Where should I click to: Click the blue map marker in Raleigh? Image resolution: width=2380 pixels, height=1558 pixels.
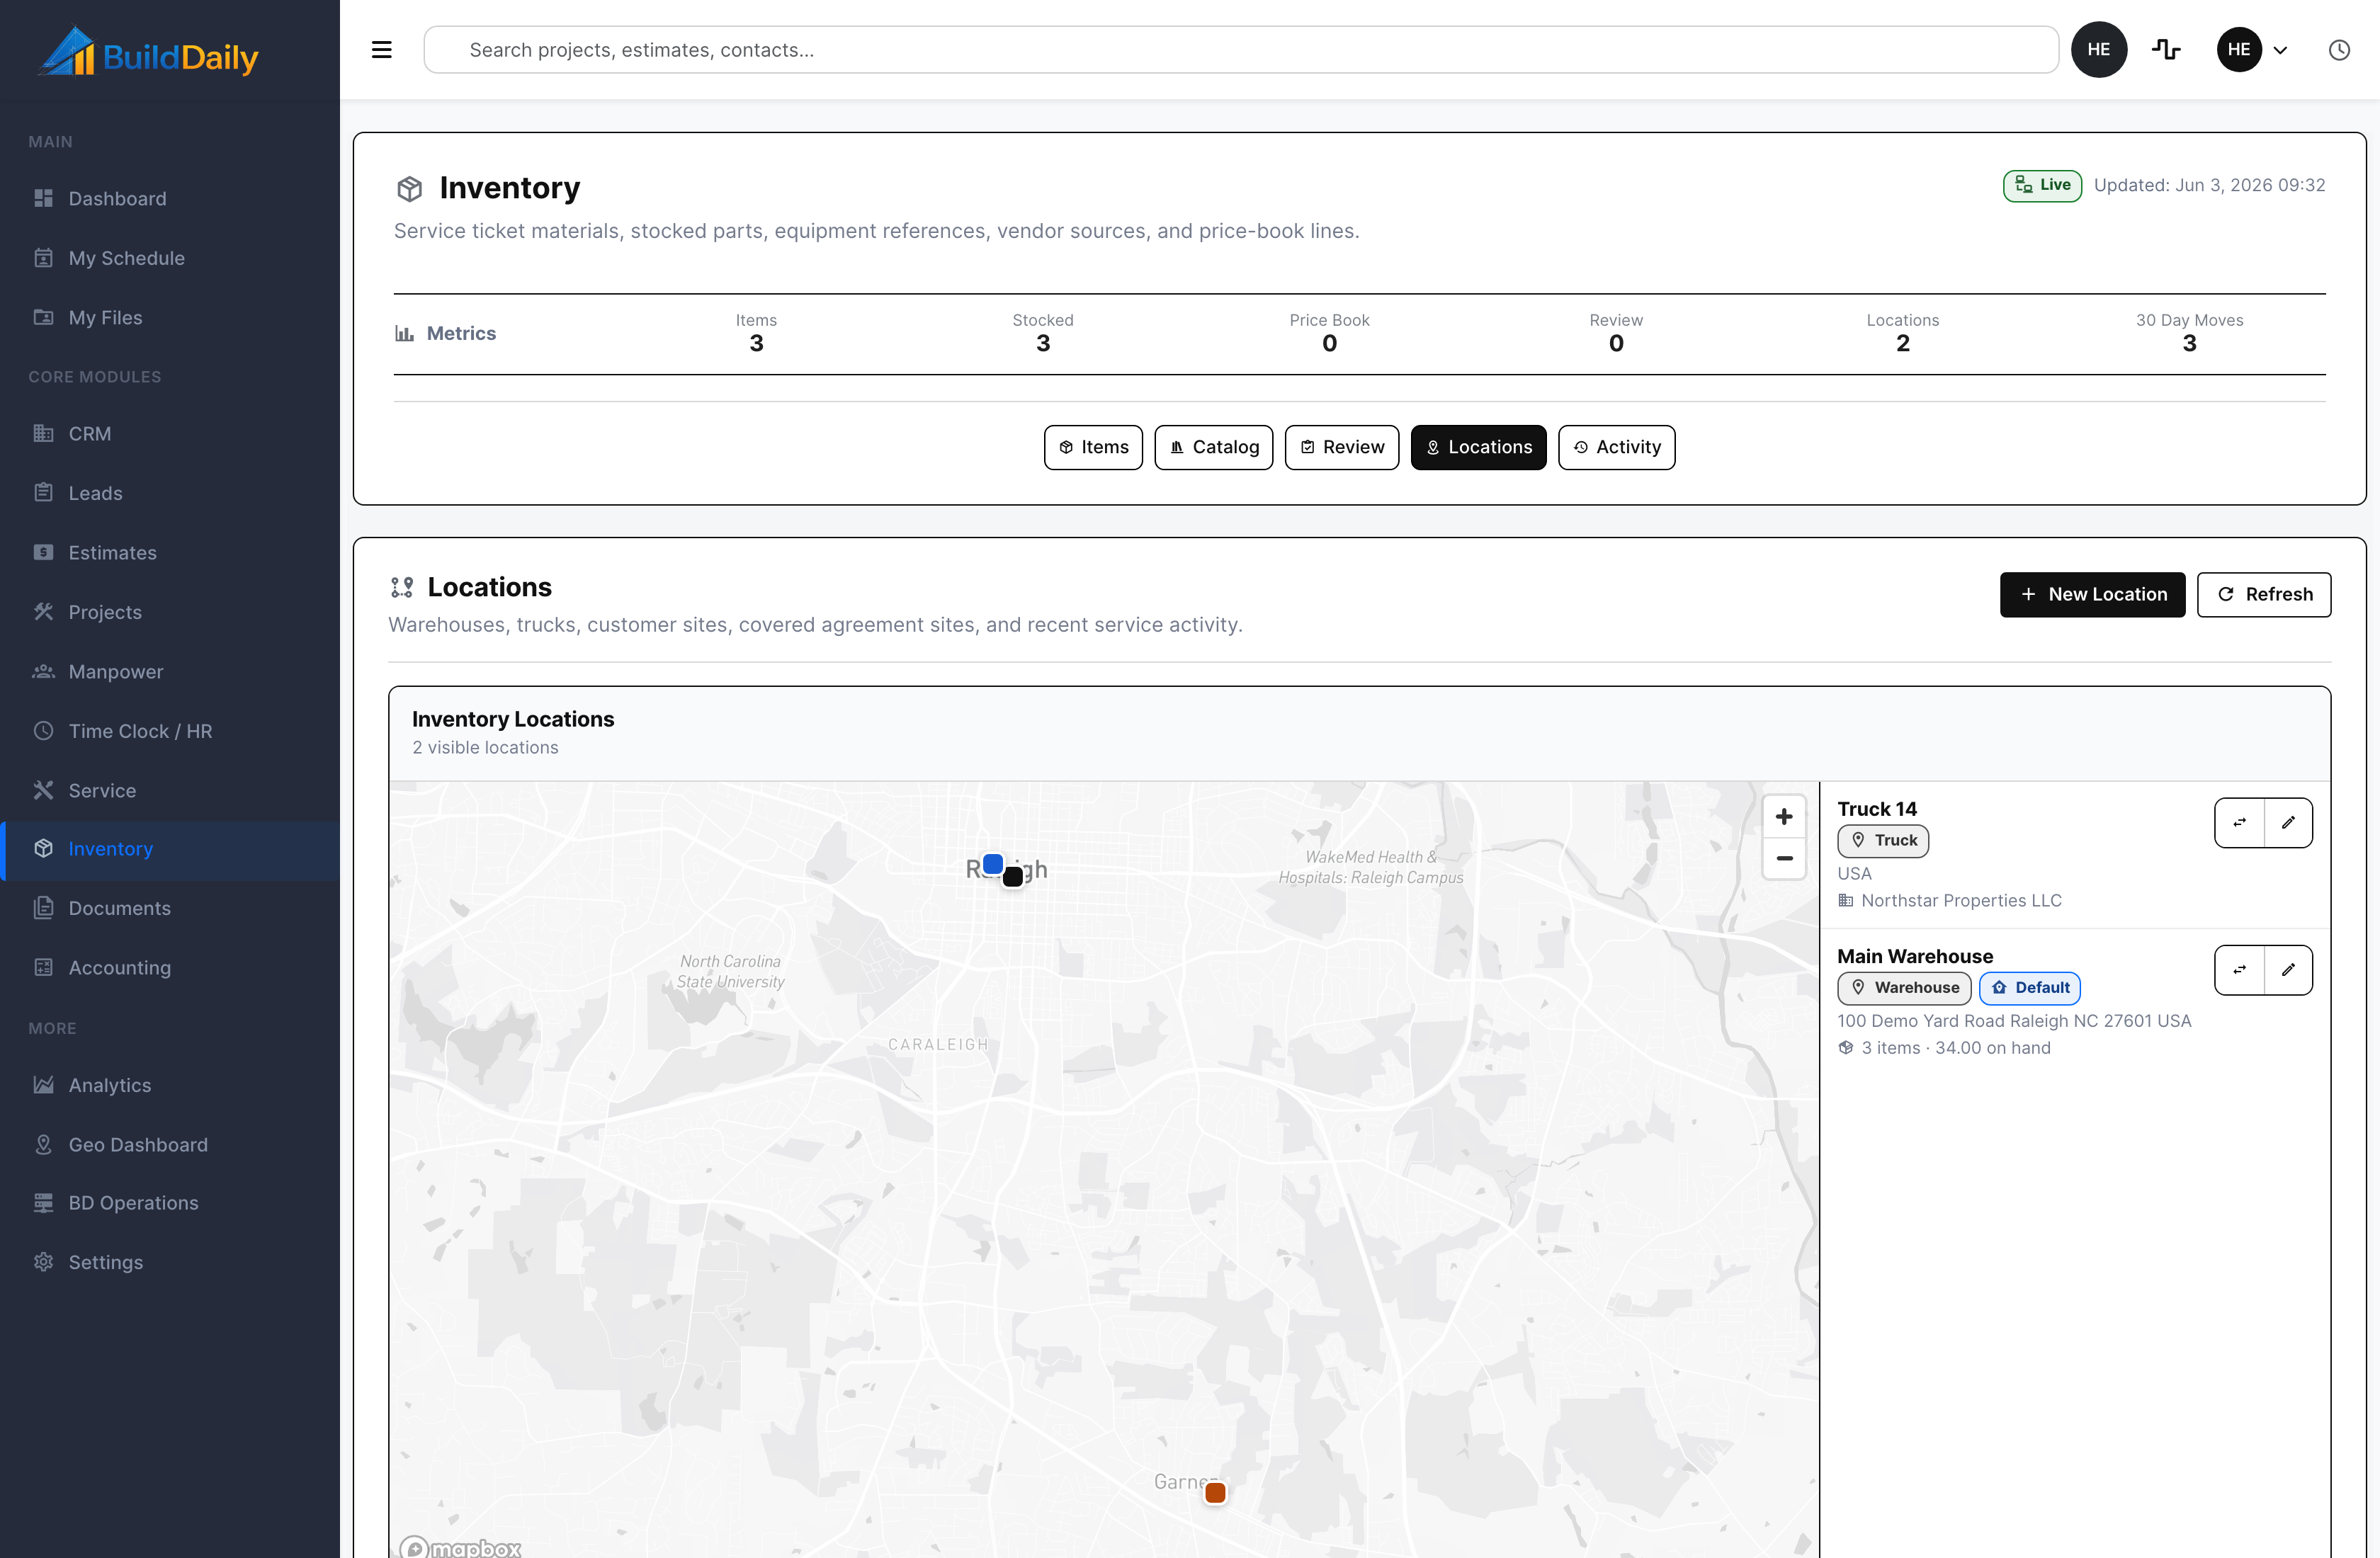click(x=993, y=863)
